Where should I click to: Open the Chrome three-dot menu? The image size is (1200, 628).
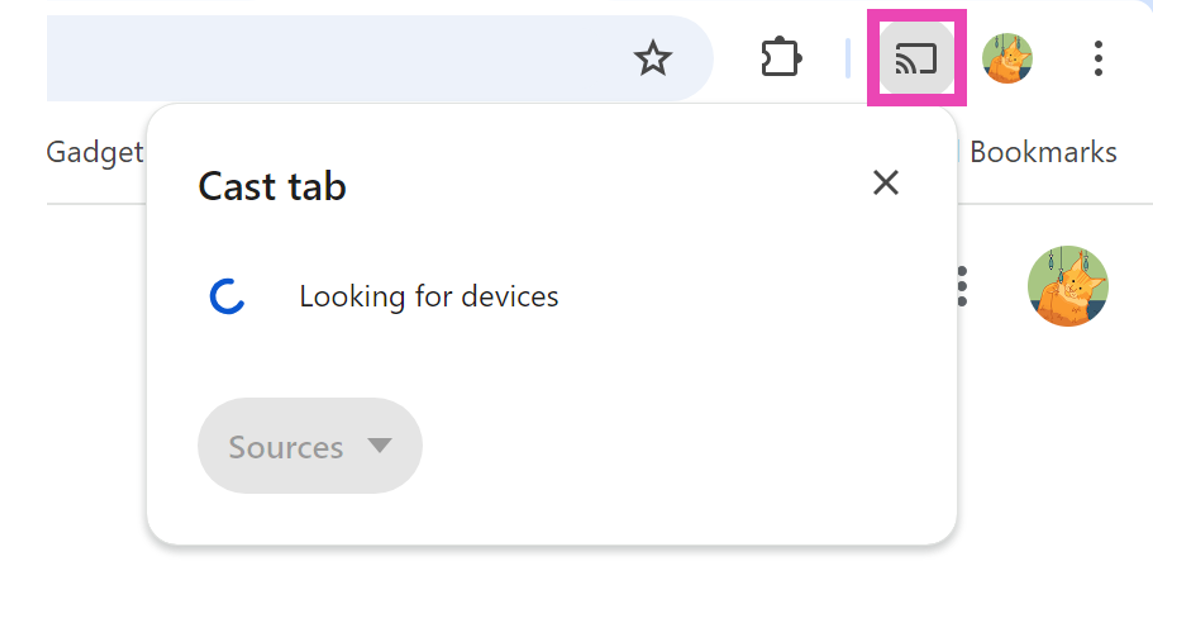click(1098, 59)
